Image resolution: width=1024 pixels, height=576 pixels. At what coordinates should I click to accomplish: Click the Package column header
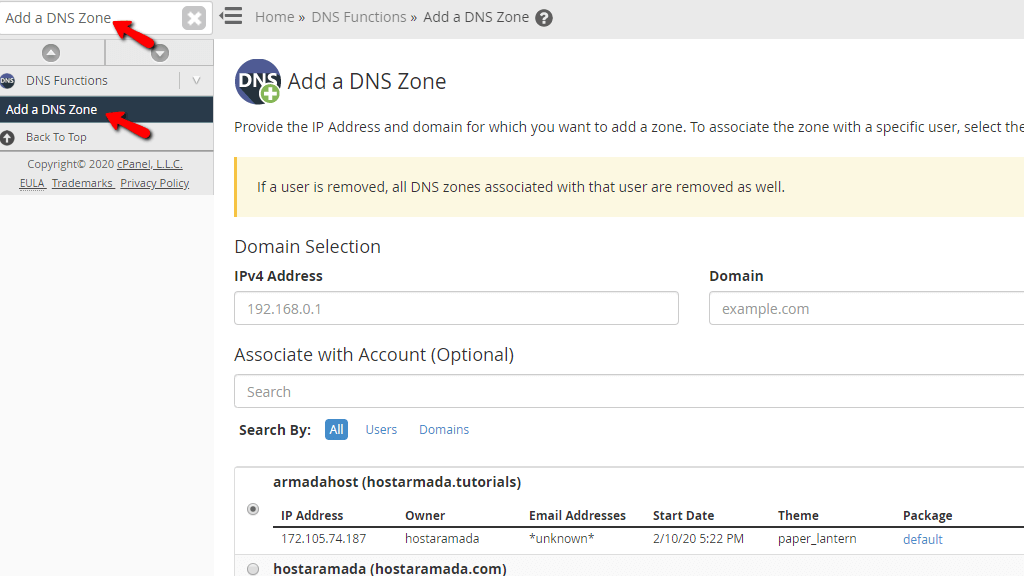pos(927,515)
